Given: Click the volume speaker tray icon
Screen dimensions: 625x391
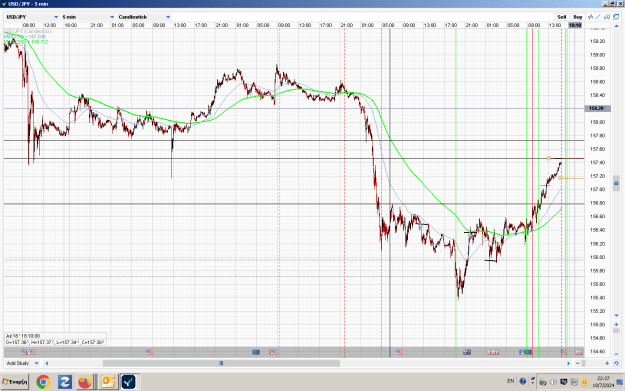Looking at the screenshot, I should coord(554,382).
